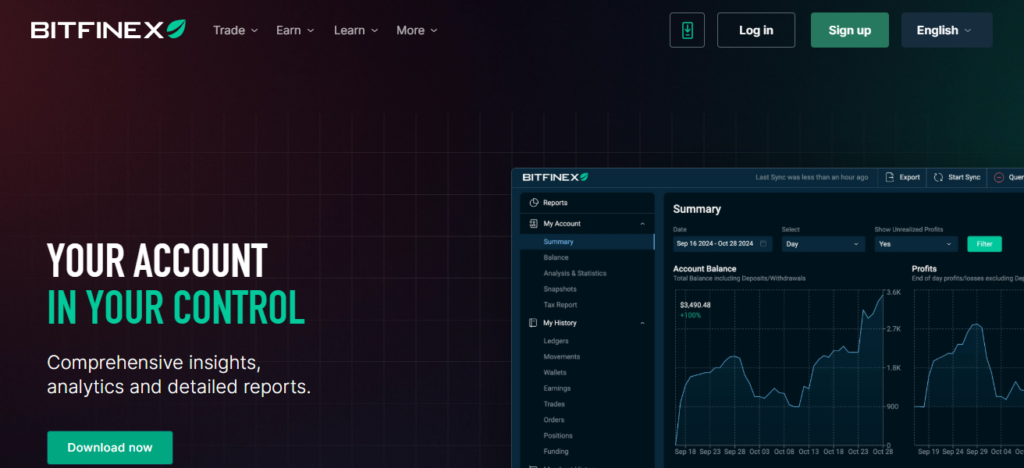Click the Filter button
The image size is (1024, 468).
point(984,243)
